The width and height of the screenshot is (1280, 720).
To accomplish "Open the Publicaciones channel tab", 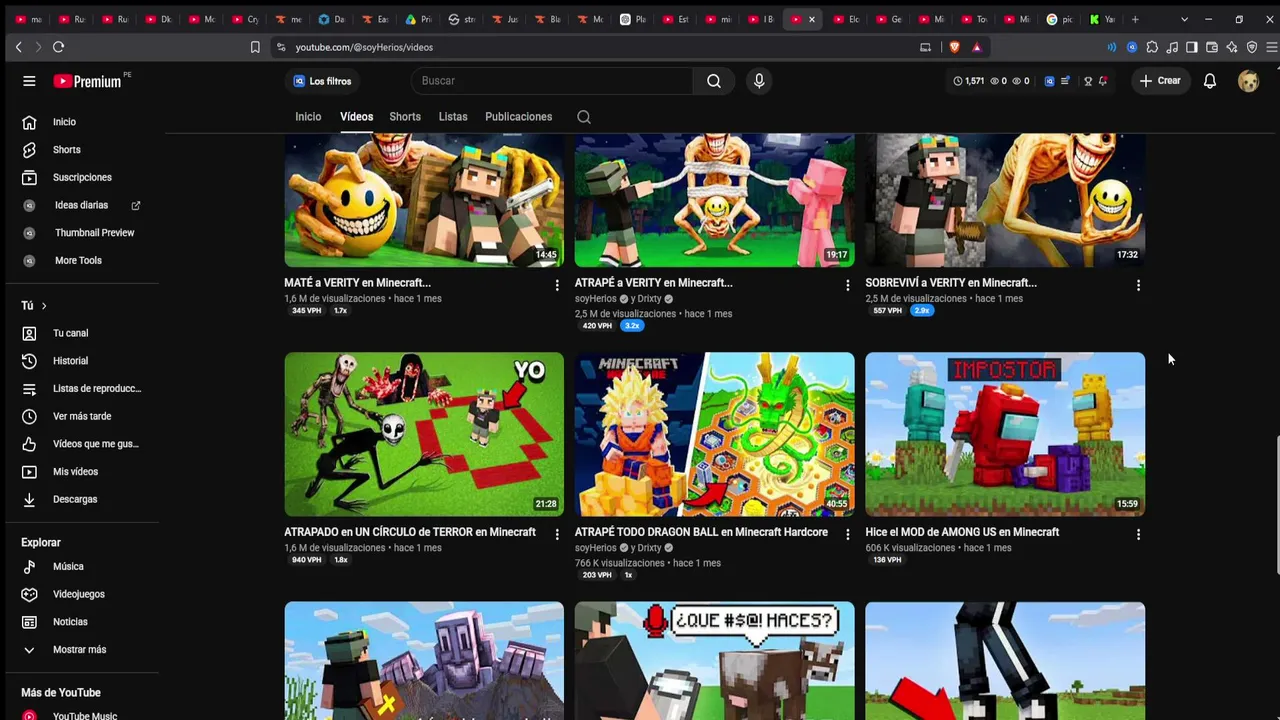I will coord(518,117).
